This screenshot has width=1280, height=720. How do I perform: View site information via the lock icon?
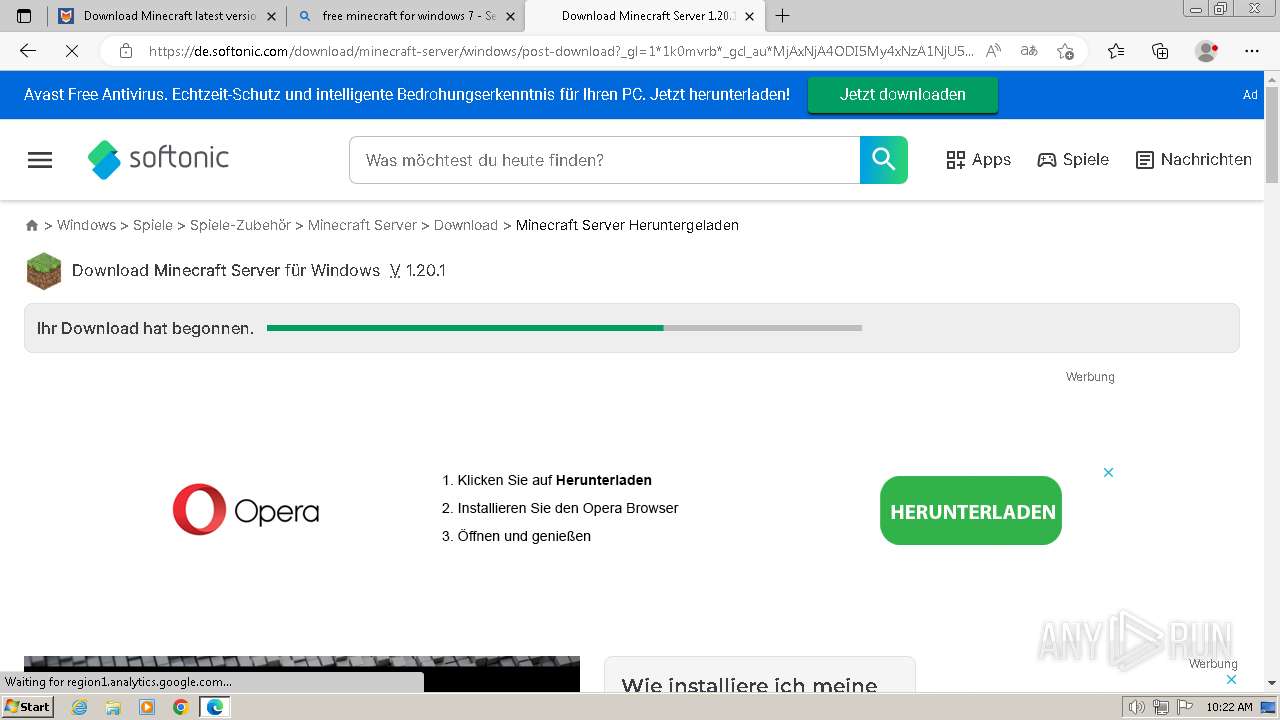(x=125, y=51)
